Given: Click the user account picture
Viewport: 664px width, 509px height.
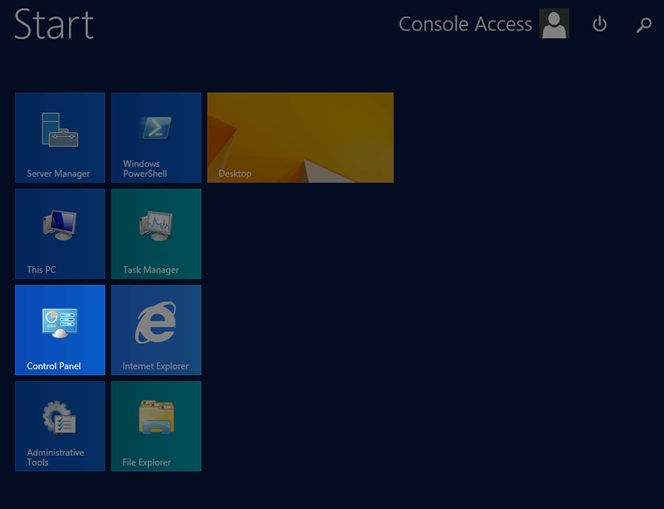Looking at the screenshot, I should click(554, 24).
